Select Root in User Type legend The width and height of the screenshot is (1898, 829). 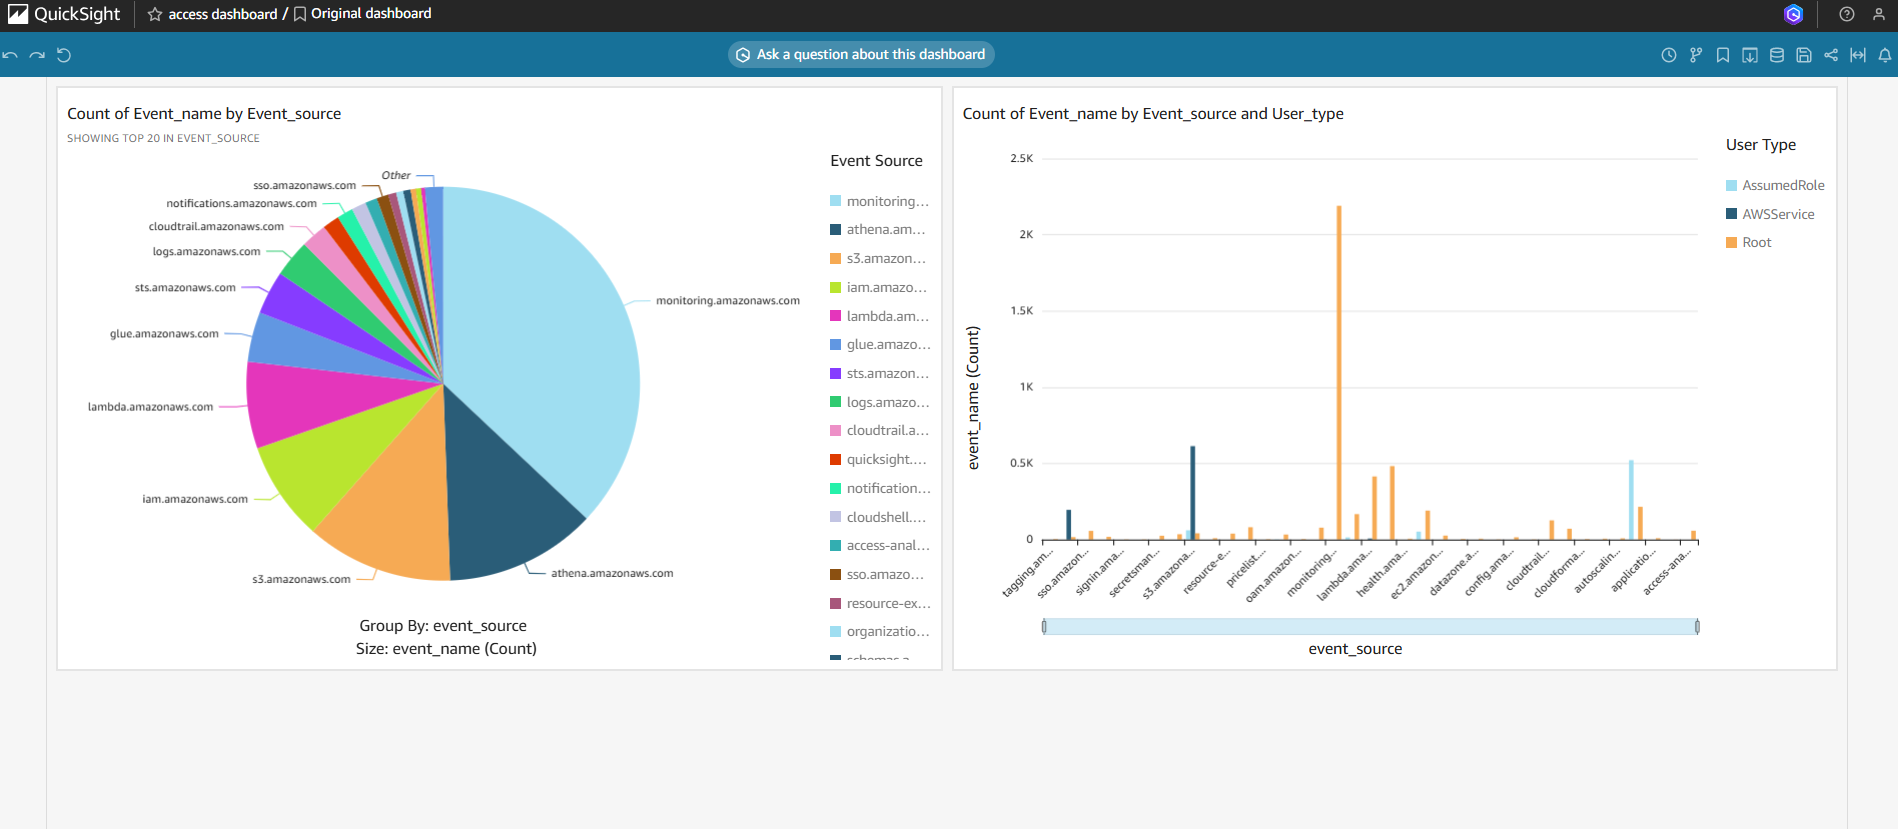pos(1749,242)
